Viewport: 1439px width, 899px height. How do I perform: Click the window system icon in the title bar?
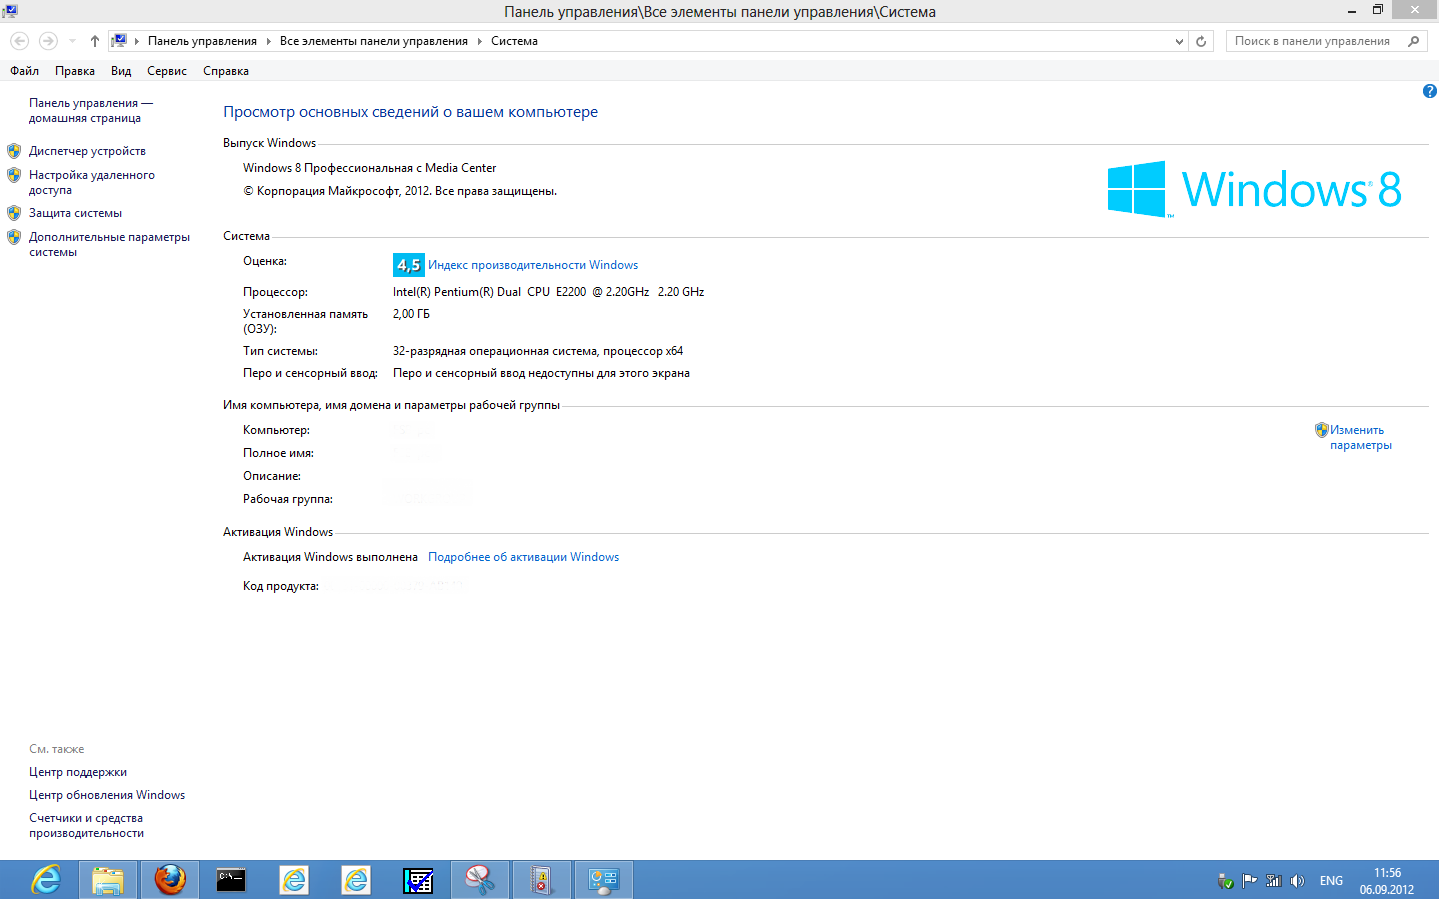(x=10, y=11)
